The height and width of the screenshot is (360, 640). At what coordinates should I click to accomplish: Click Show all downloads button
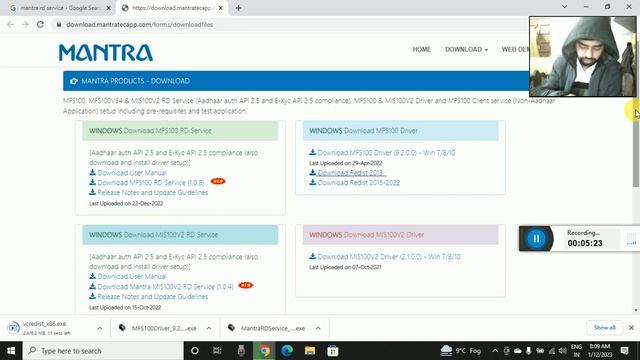coord(604,328)
